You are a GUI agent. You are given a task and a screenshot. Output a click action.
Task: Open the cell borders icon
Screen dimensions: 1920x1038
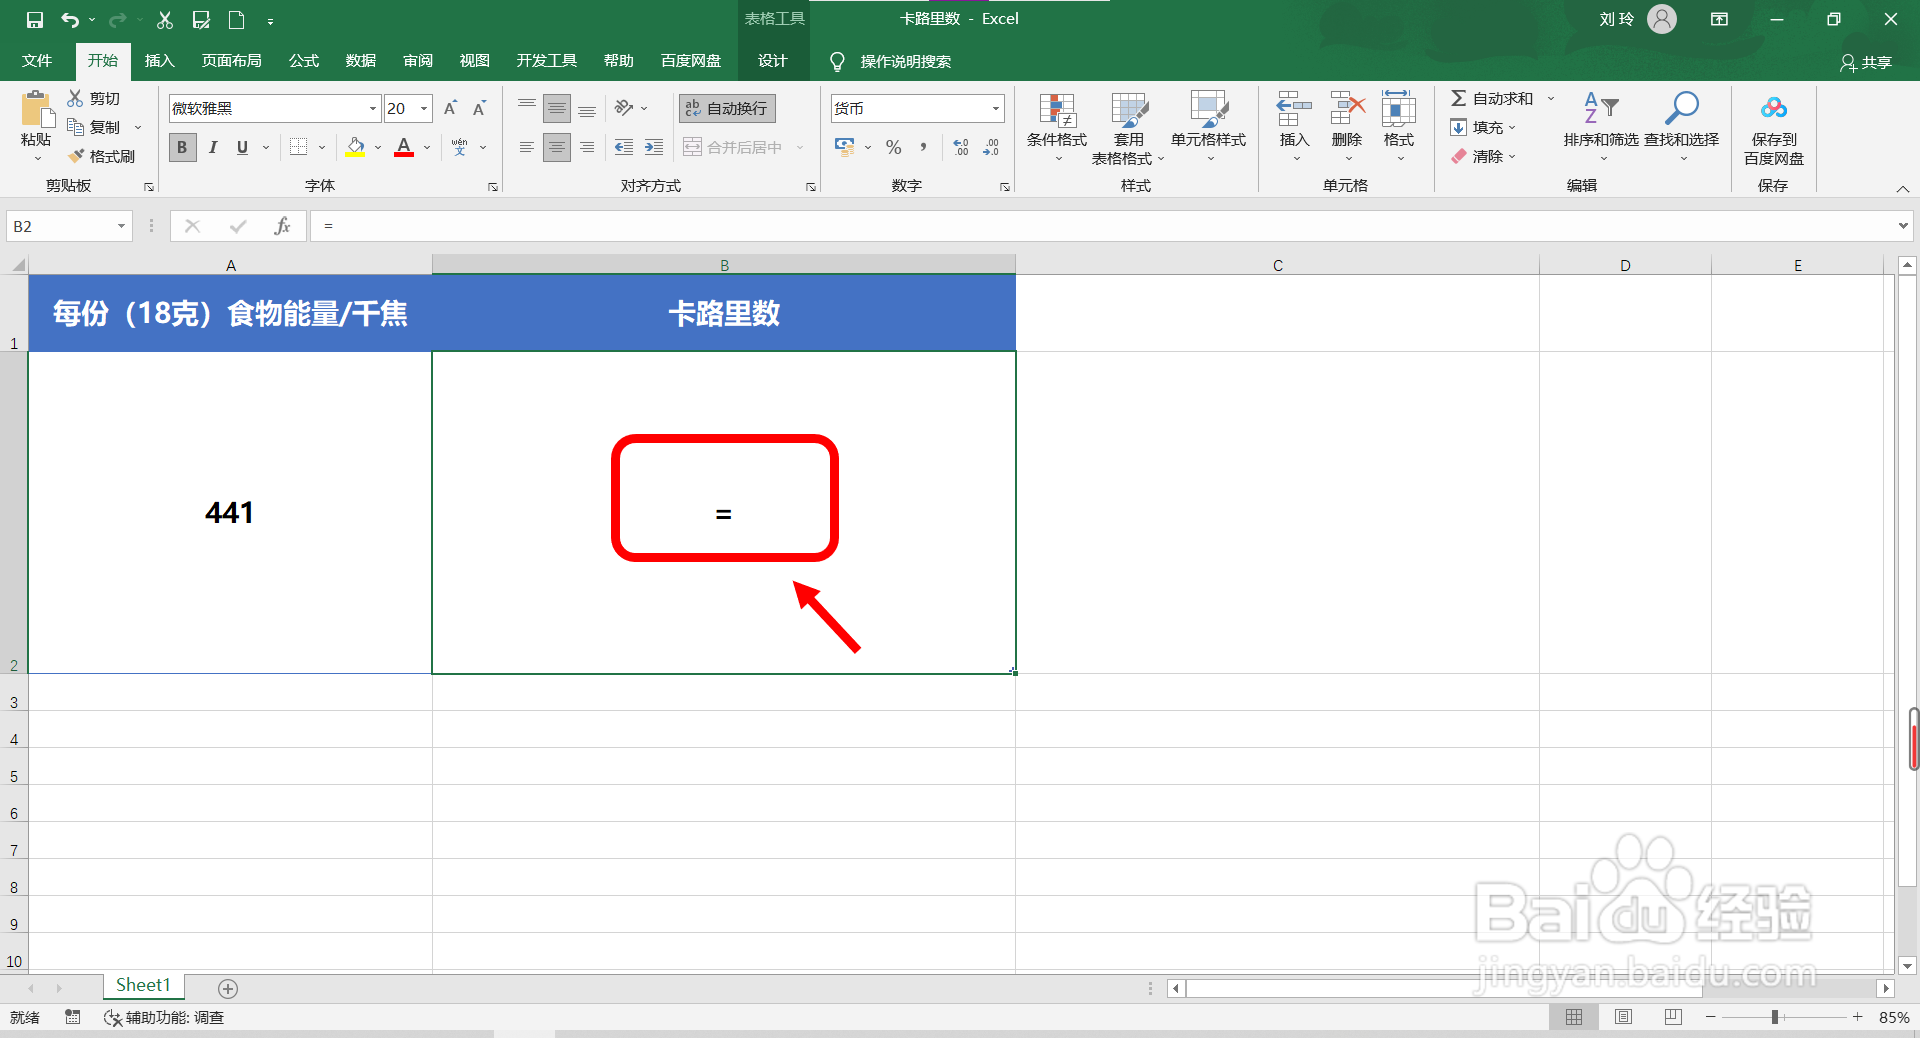pos(298,147)
